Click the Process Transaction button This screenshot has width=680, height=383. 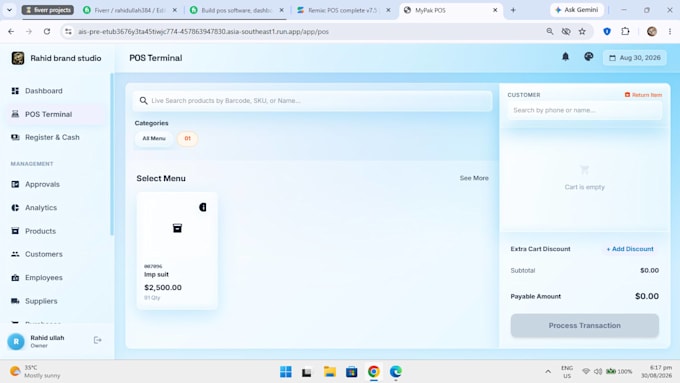coord(585,325)
